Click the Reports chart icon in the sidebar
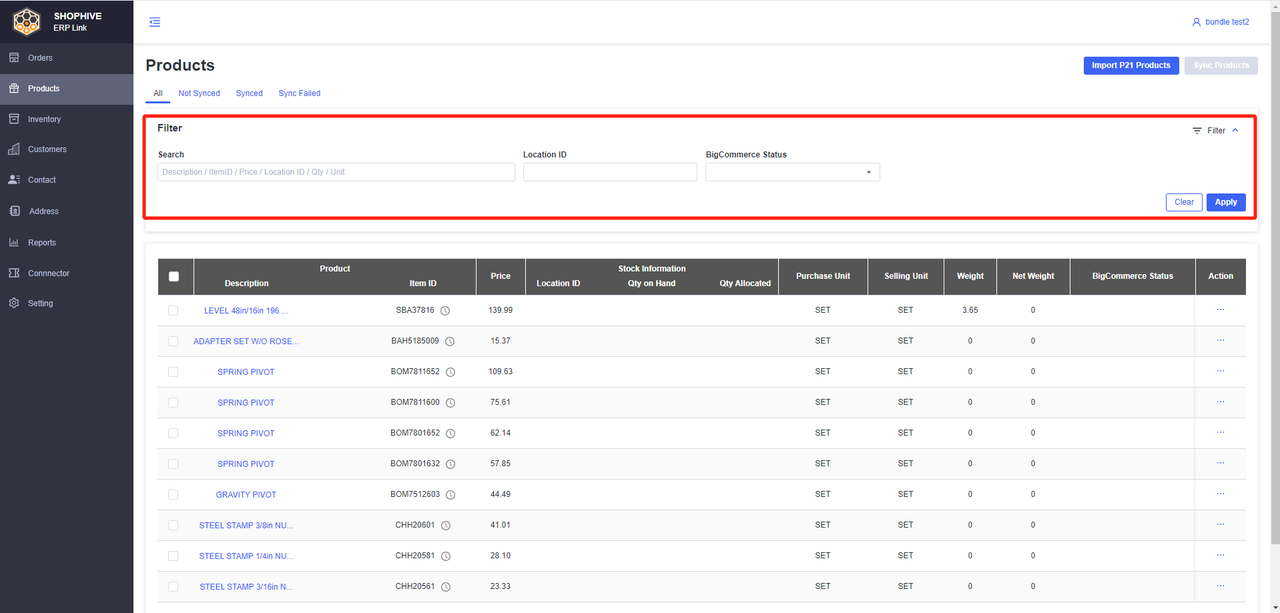The width and height of the screenshot is (1280, 613). (x=14, y=242)
